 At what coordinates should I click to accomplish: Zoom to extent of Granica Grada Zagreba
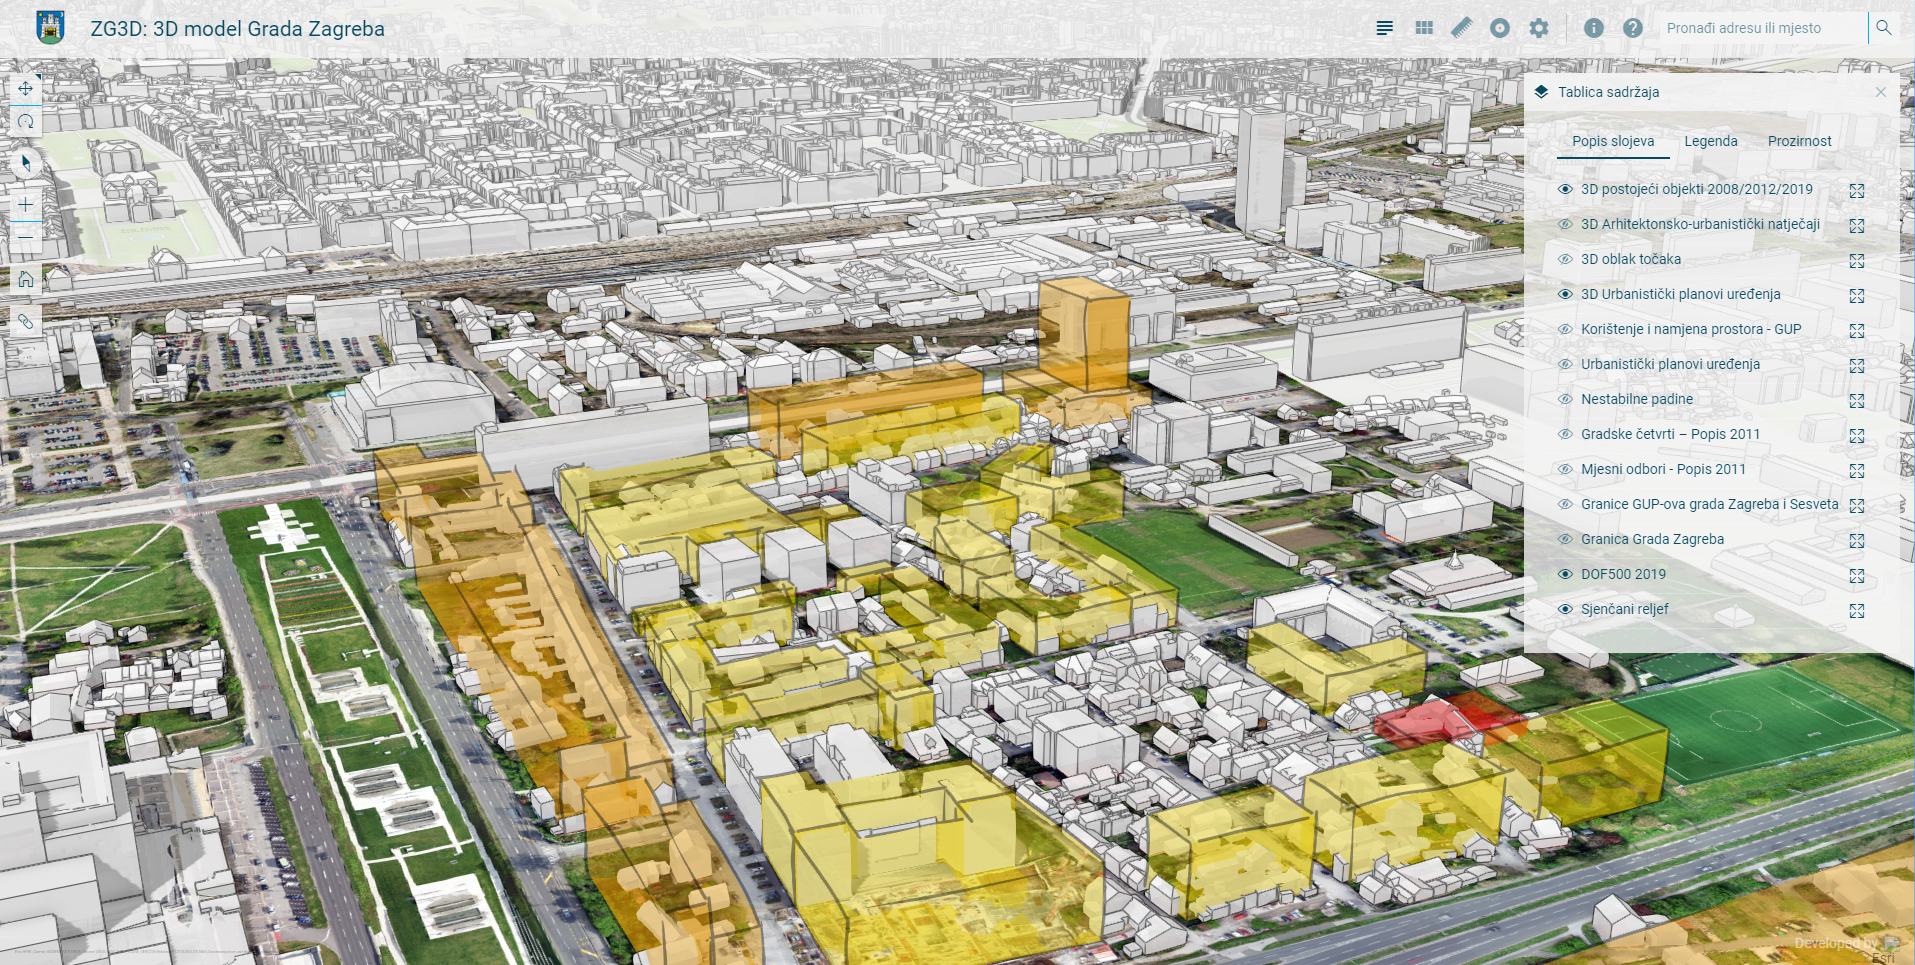(1857, 540)
